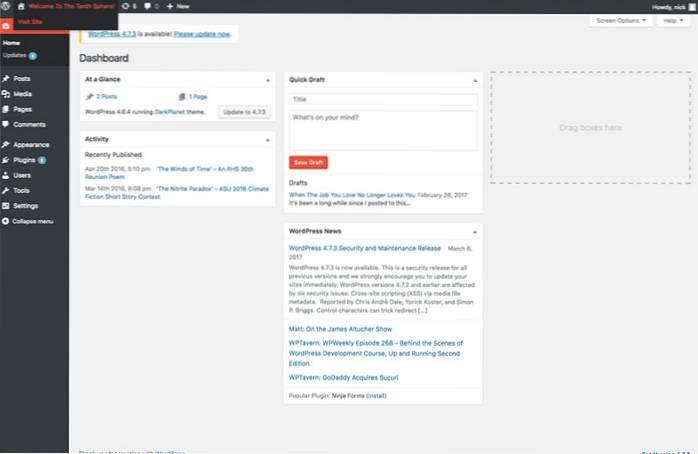
Task: Click the Pages icon in sidebar
Action: coord(6,109)
